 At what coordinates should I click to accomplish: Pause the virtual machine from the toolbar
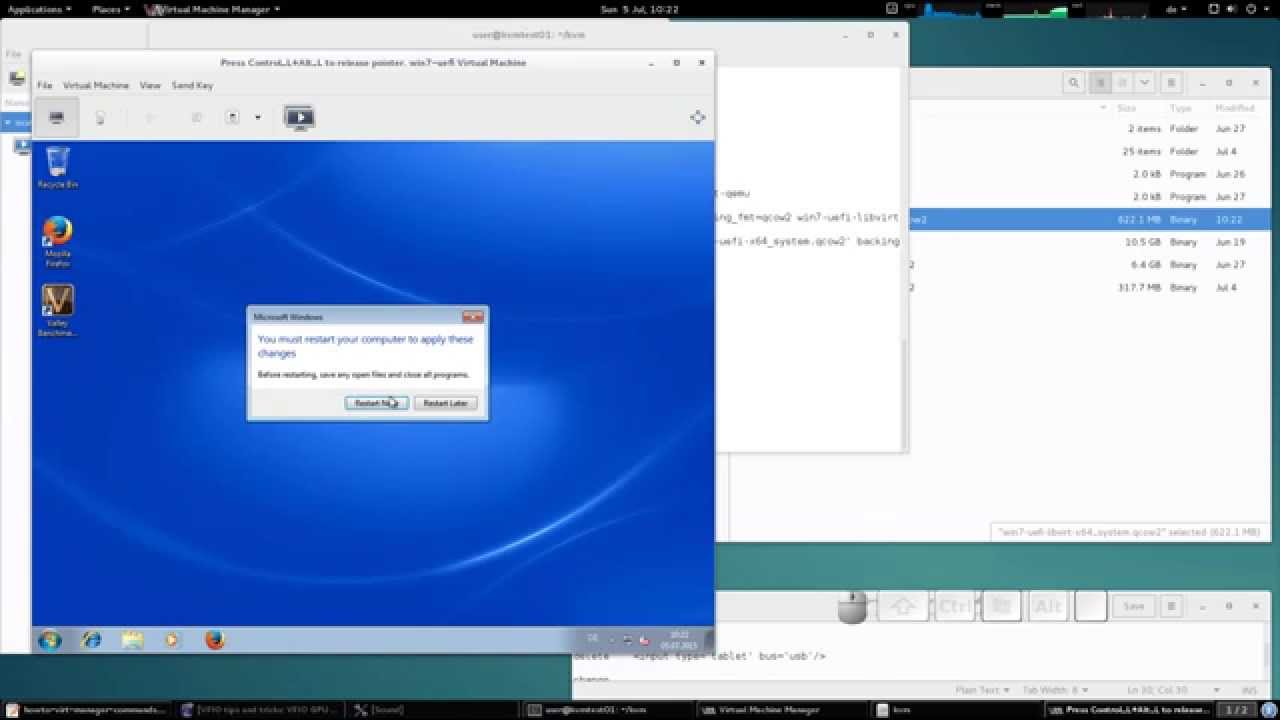pyautogui.click(x=196, y=118)
